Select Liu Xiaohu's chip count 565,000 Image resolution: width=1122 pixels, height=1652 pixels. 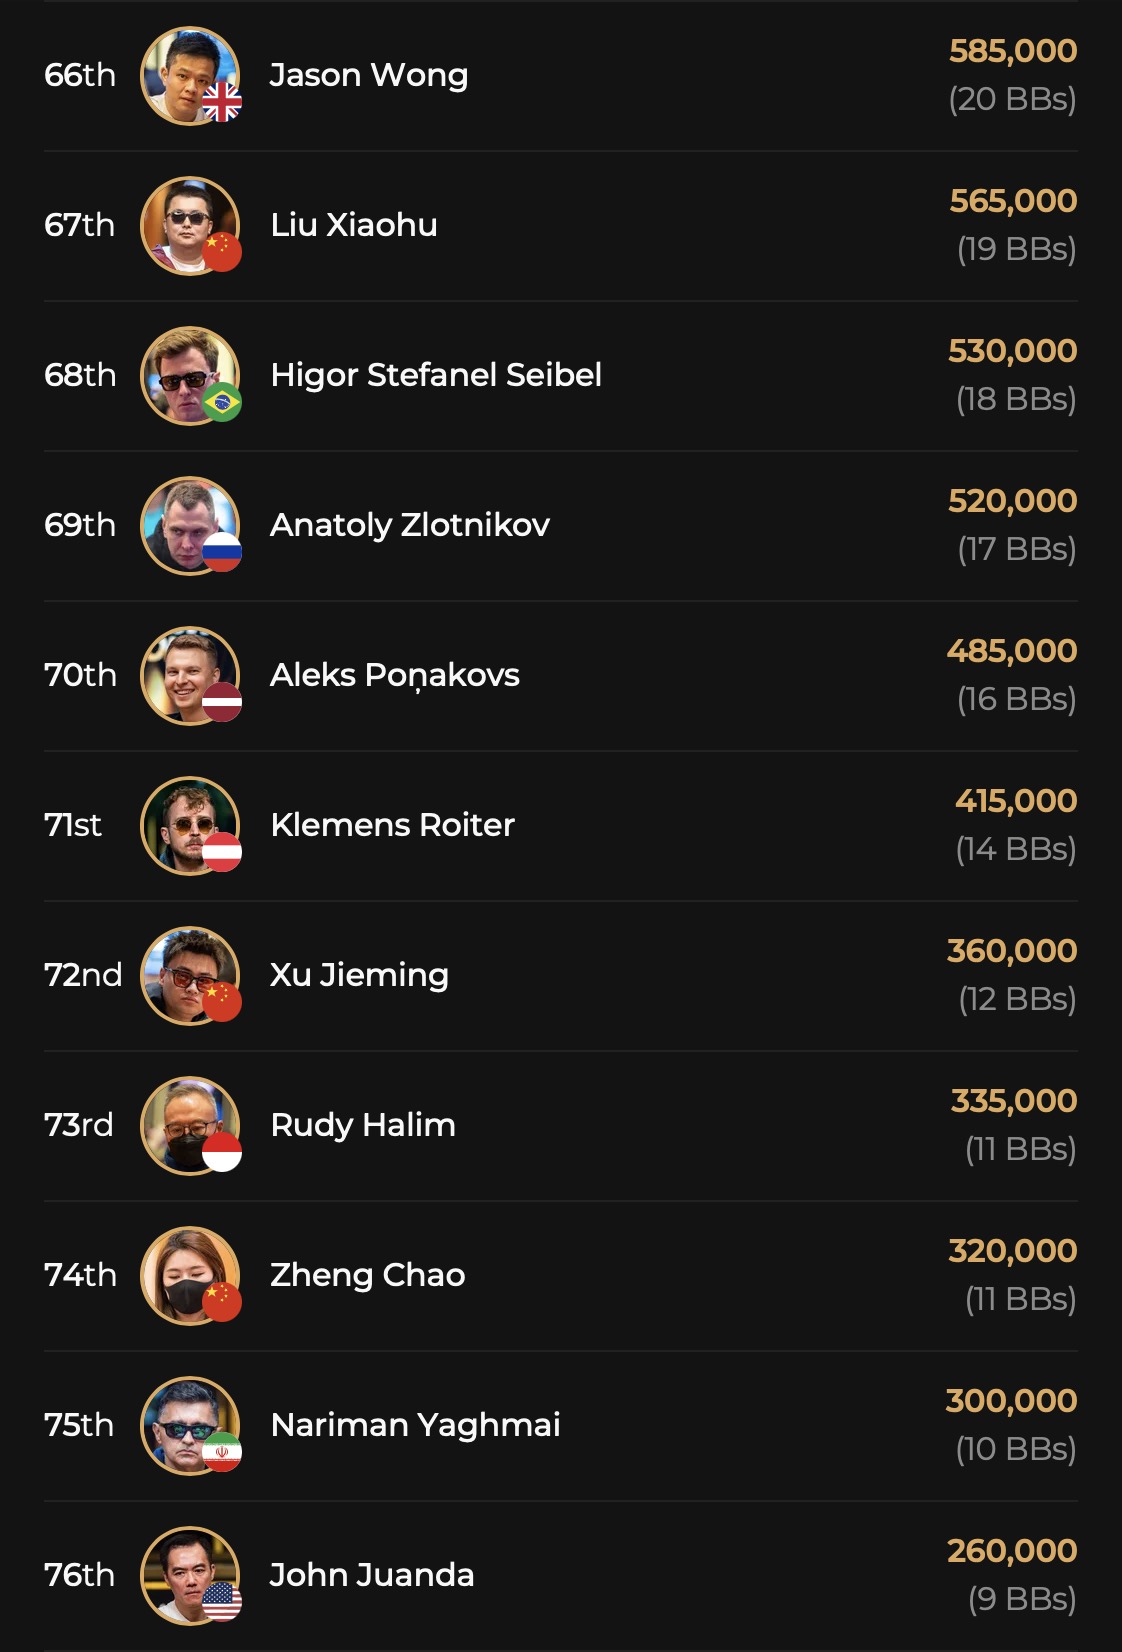[1013, 201]
